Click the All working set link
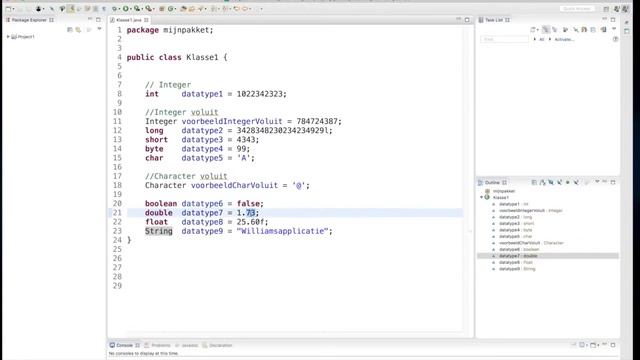Screen dimensions: 640x360 point(542,39)
